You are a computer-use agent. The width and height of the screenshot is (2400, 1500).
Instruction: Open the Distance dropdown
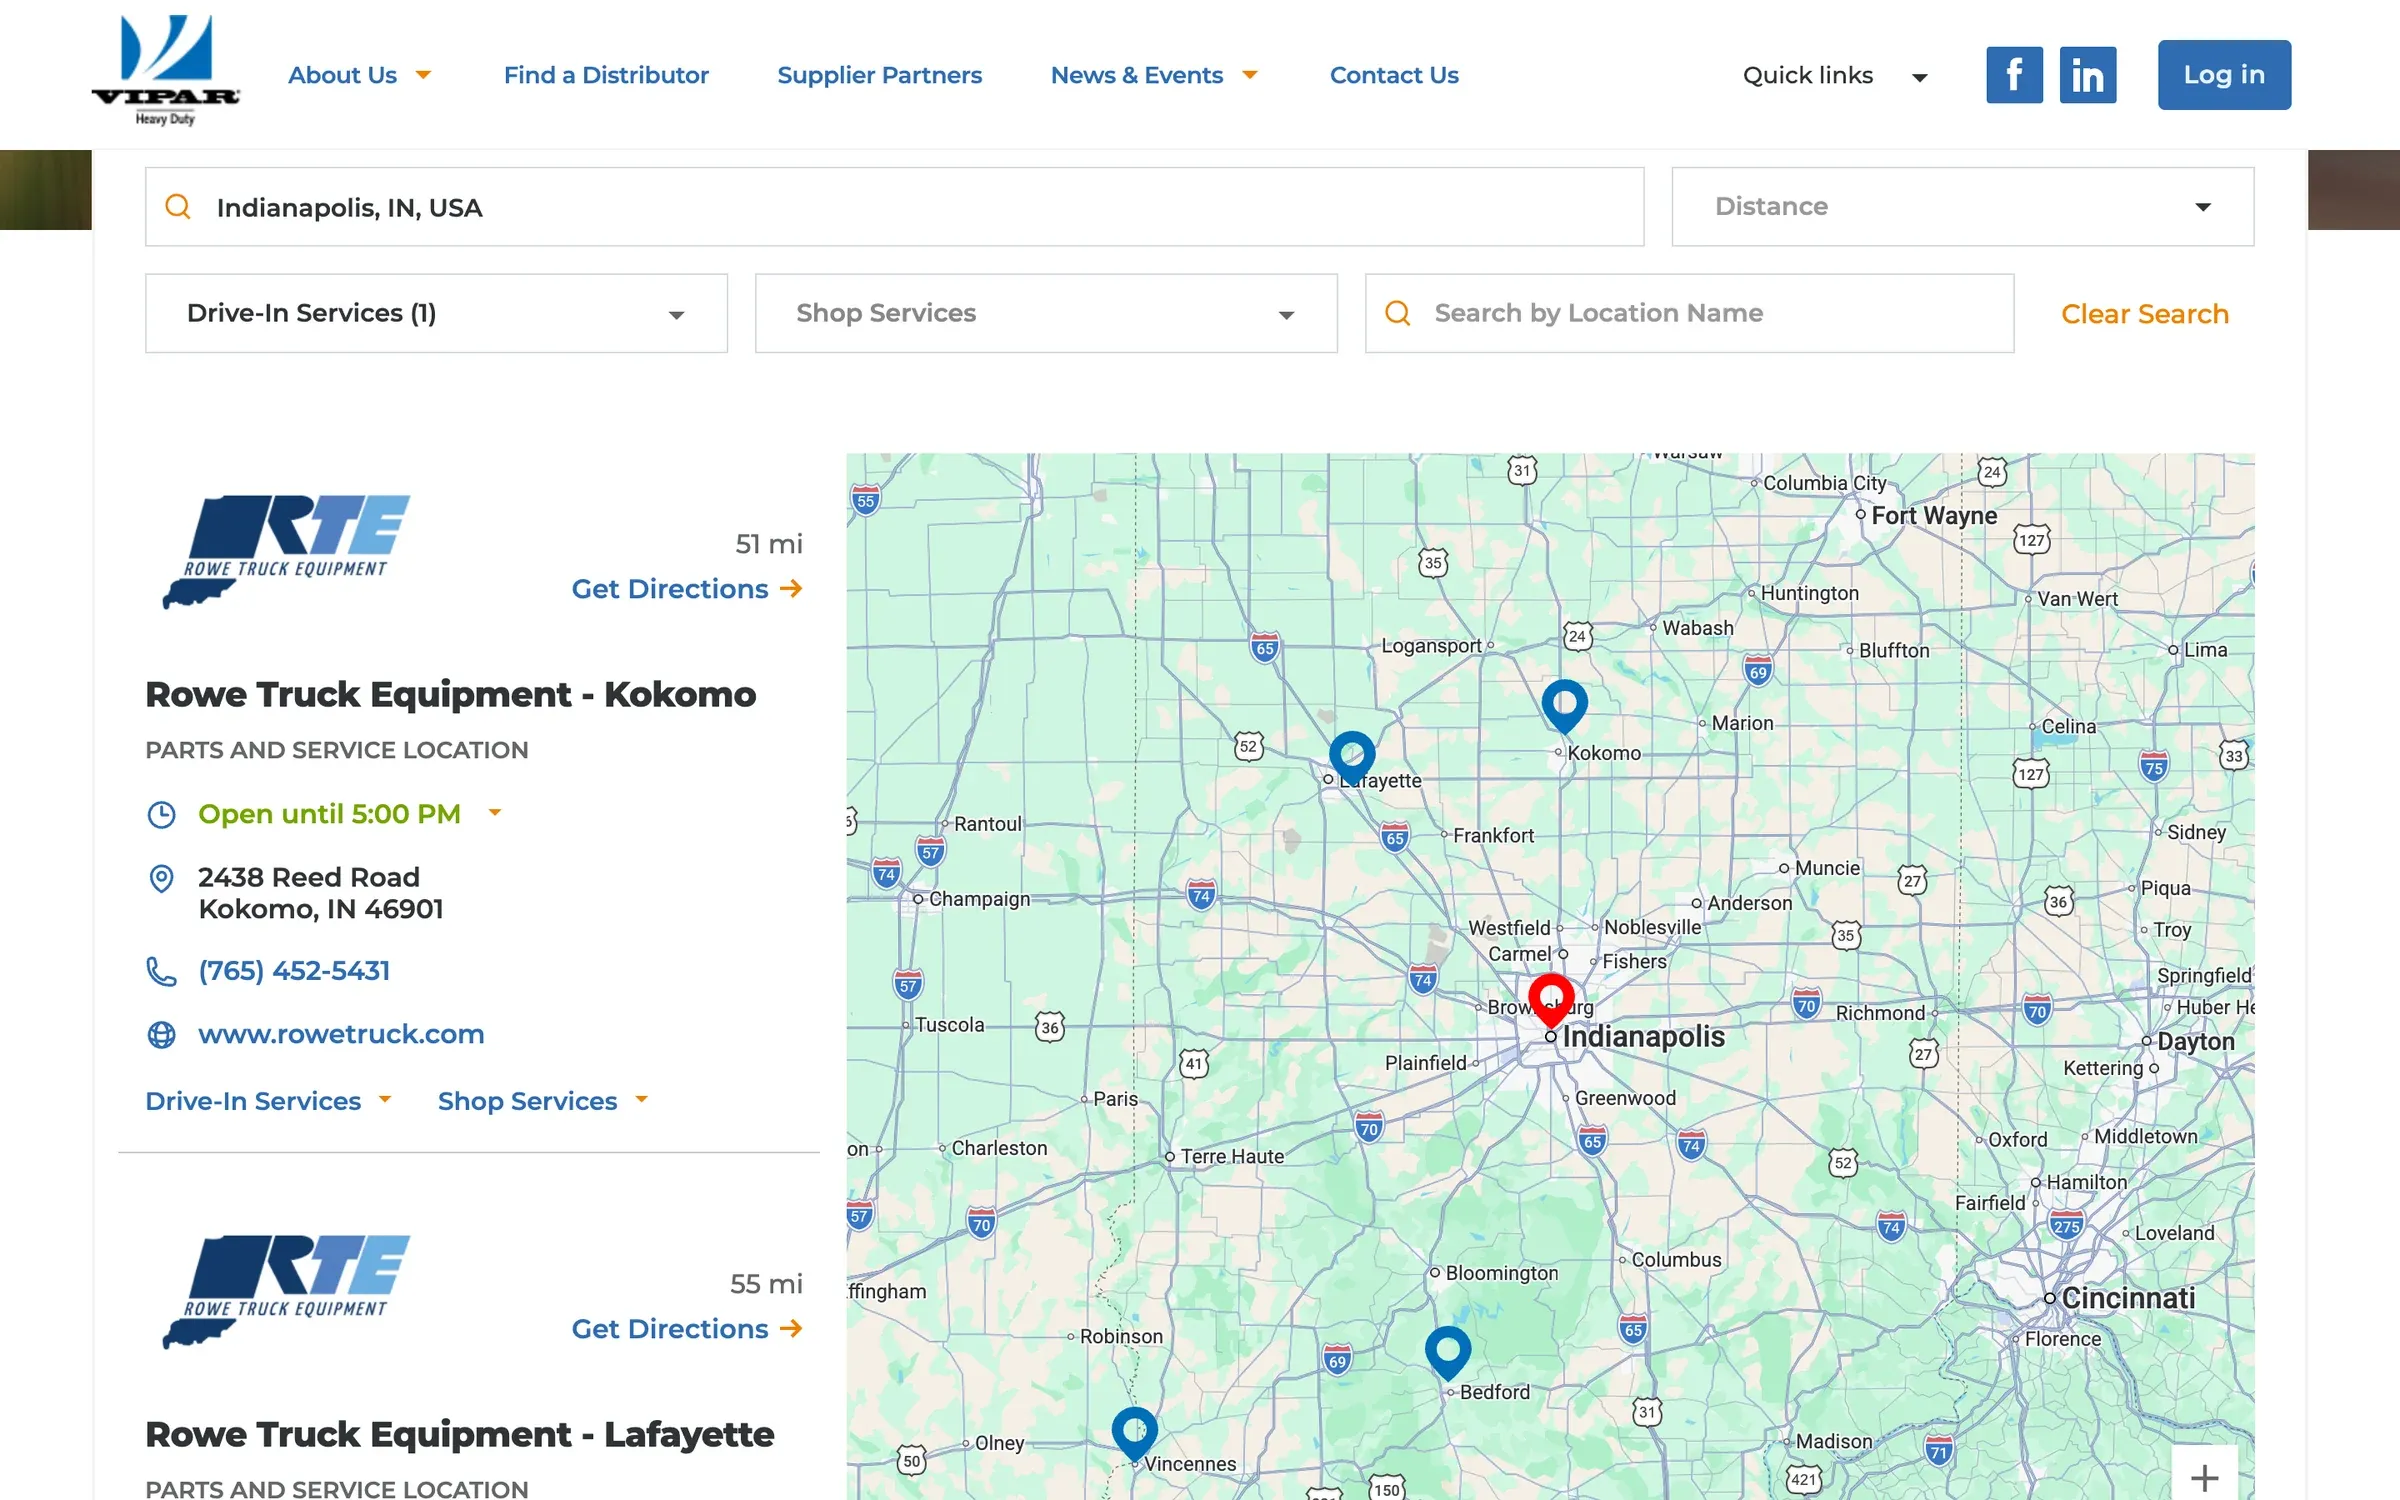click(1962, 207)
